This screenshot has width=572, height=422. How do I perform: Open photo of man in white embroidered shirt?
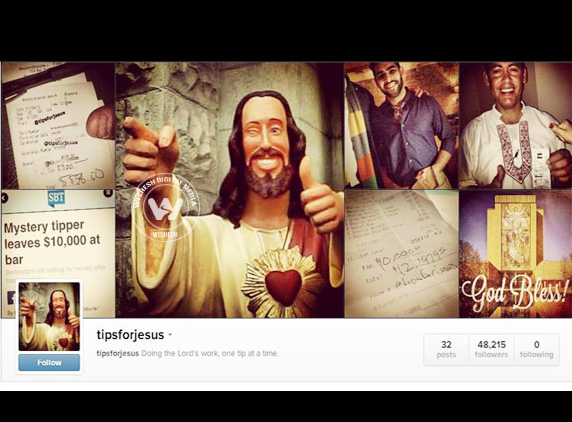(515, 125)
